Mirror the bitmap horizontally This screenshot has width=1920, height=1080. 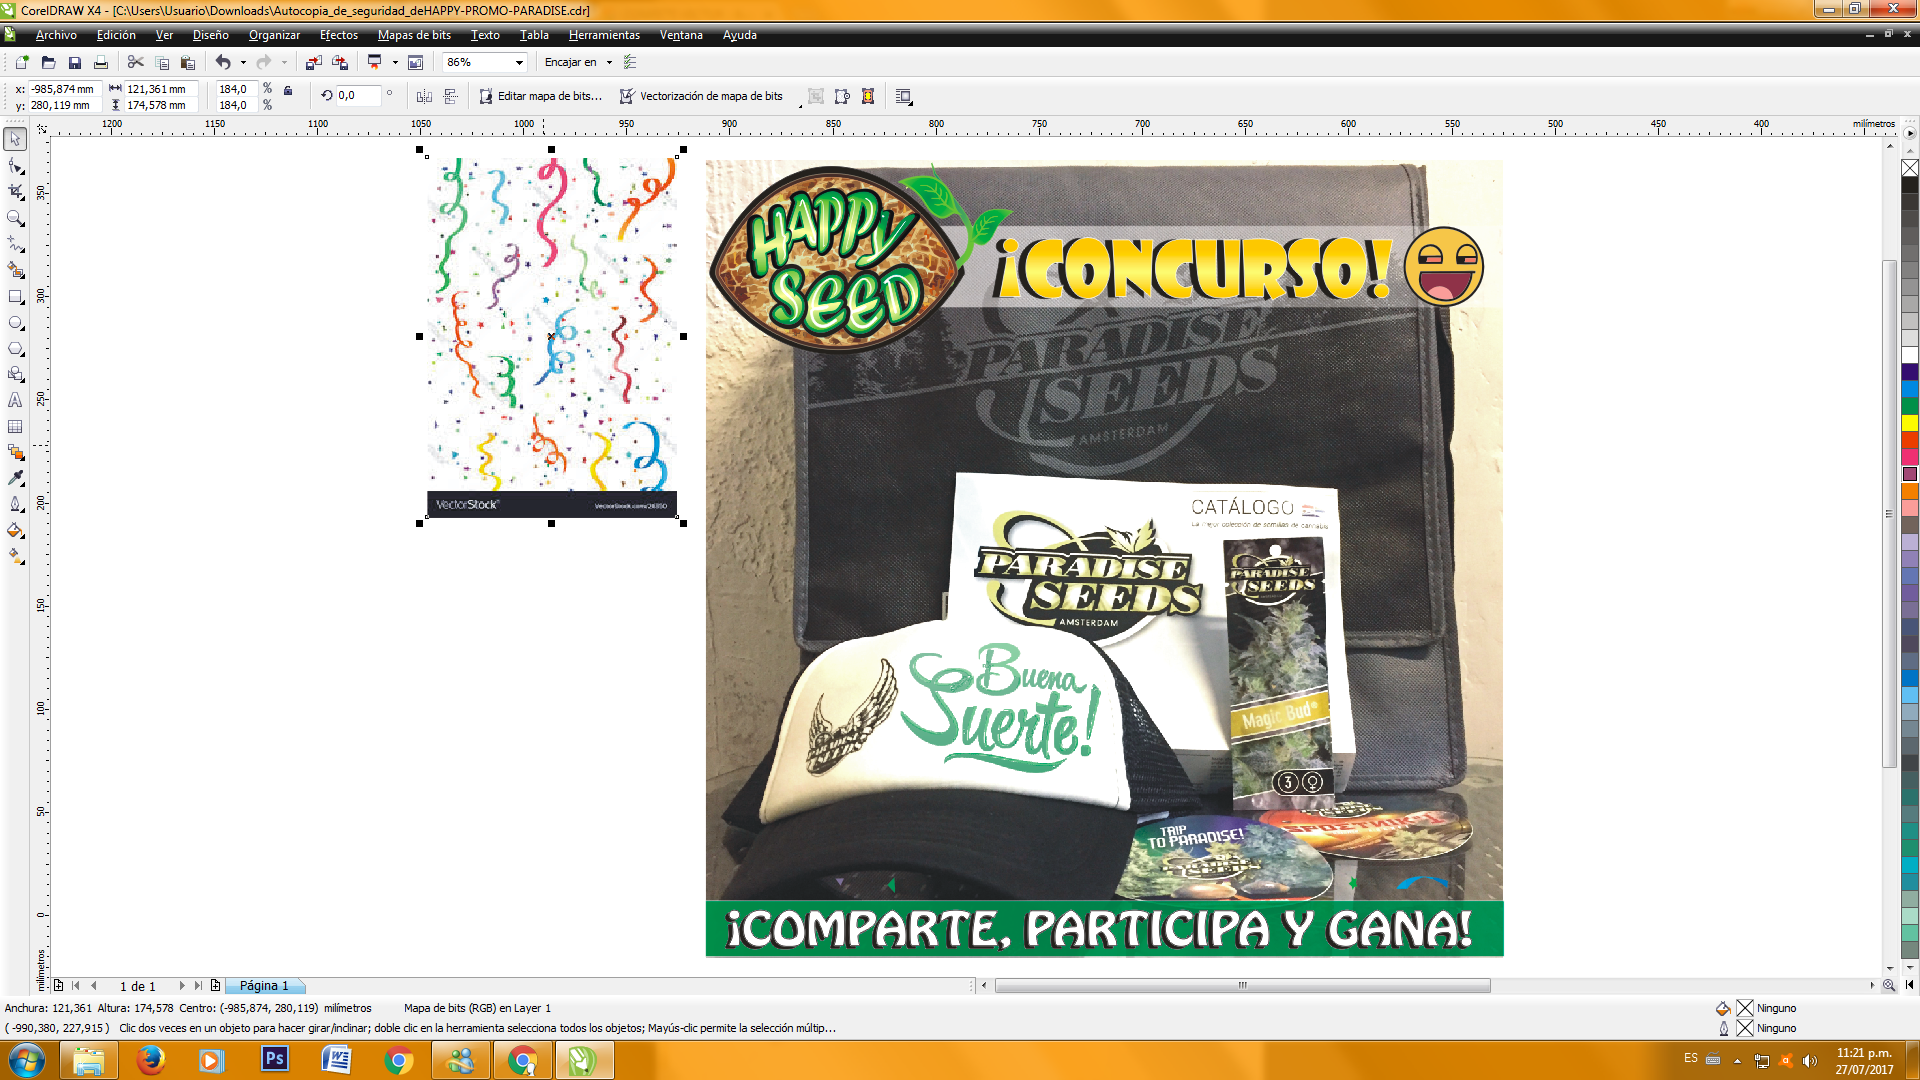tap(424, 96)
